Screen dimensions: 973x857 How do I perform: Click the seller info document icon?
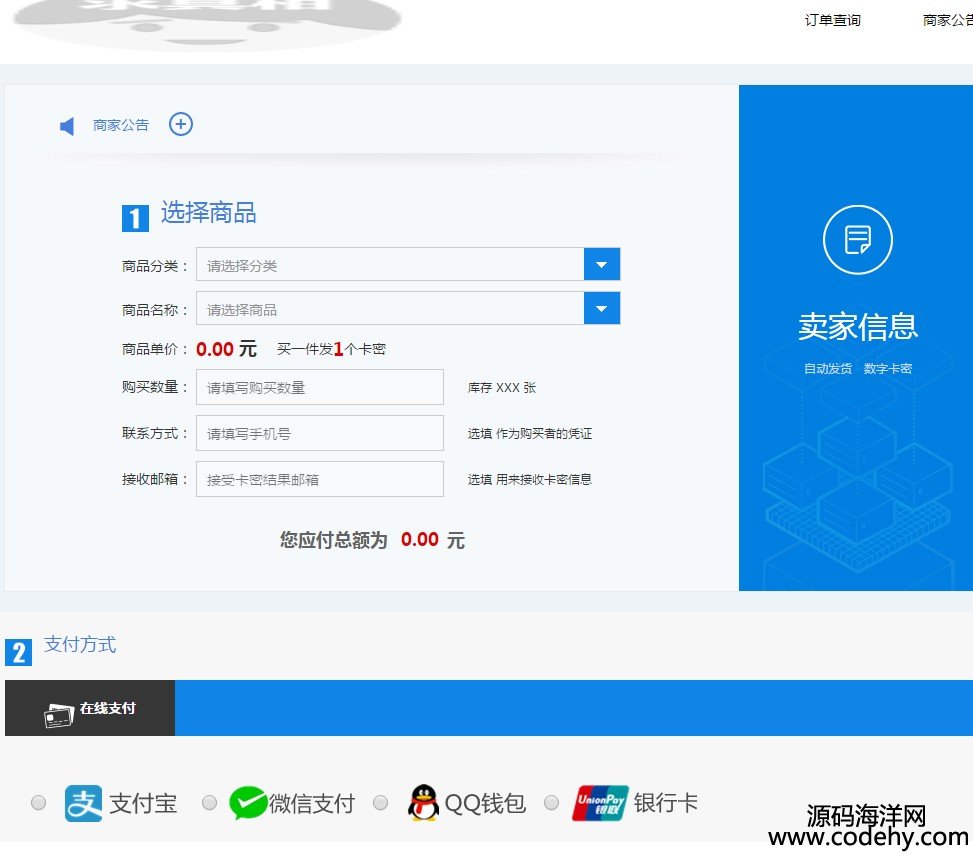coord(858,240)
